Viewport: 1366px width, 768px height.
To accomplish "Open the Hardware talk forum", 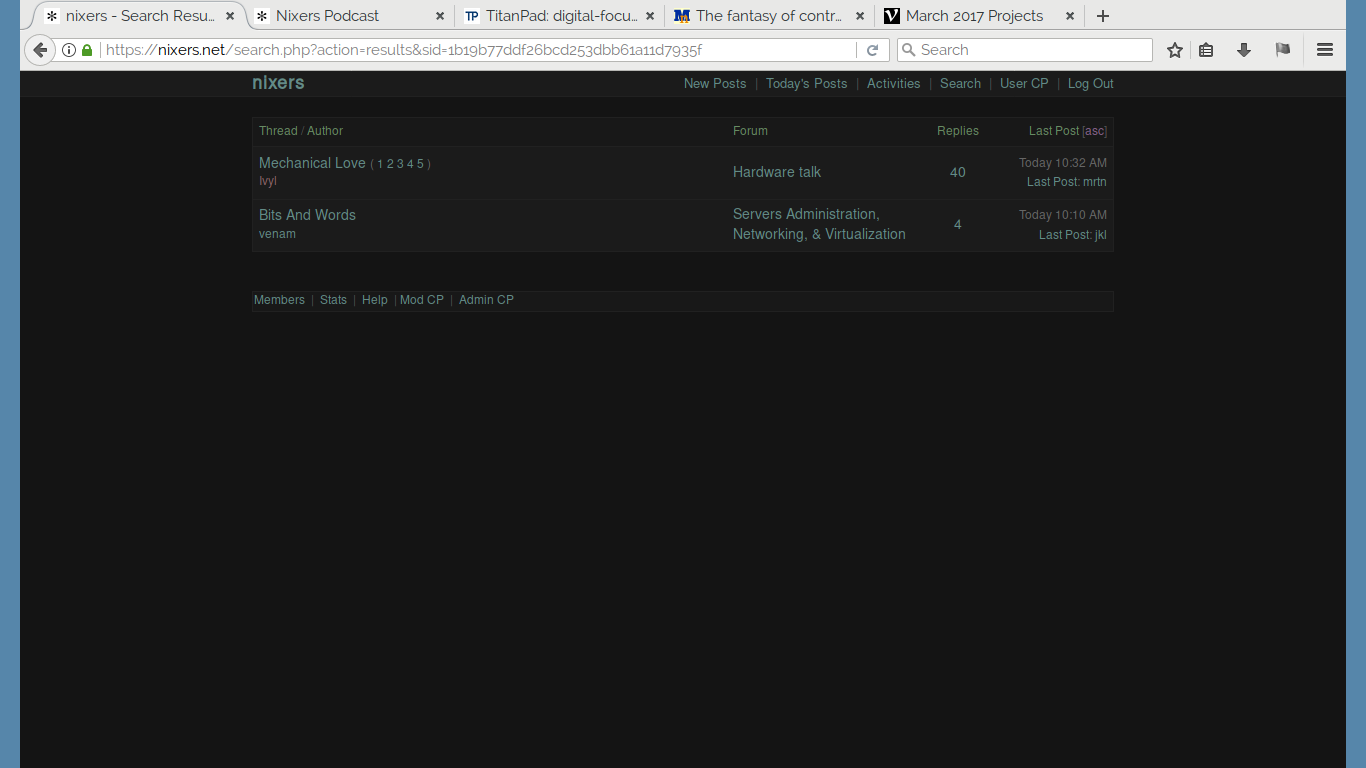I will pos(777,172).
